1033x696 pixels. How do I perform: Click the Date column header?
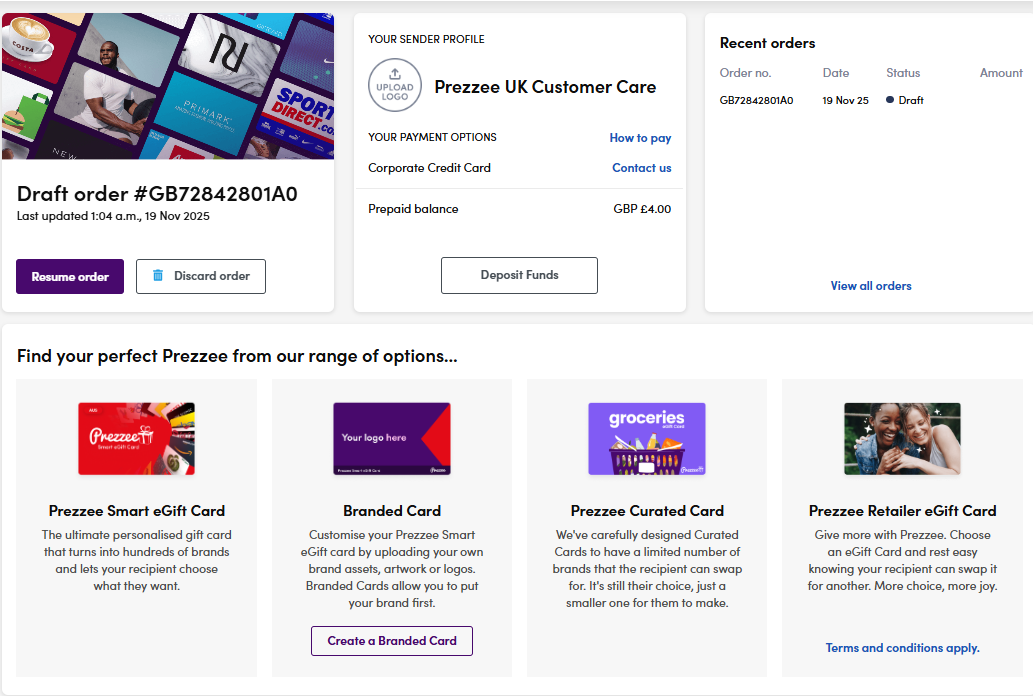[x=835, y=73]
